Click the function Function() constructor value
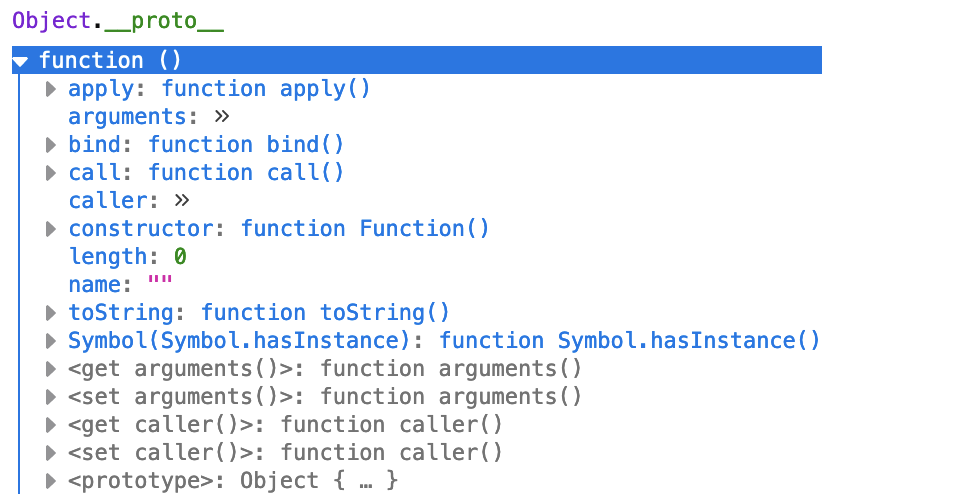This screenshot has width=968, height=500. coord(365,229)
